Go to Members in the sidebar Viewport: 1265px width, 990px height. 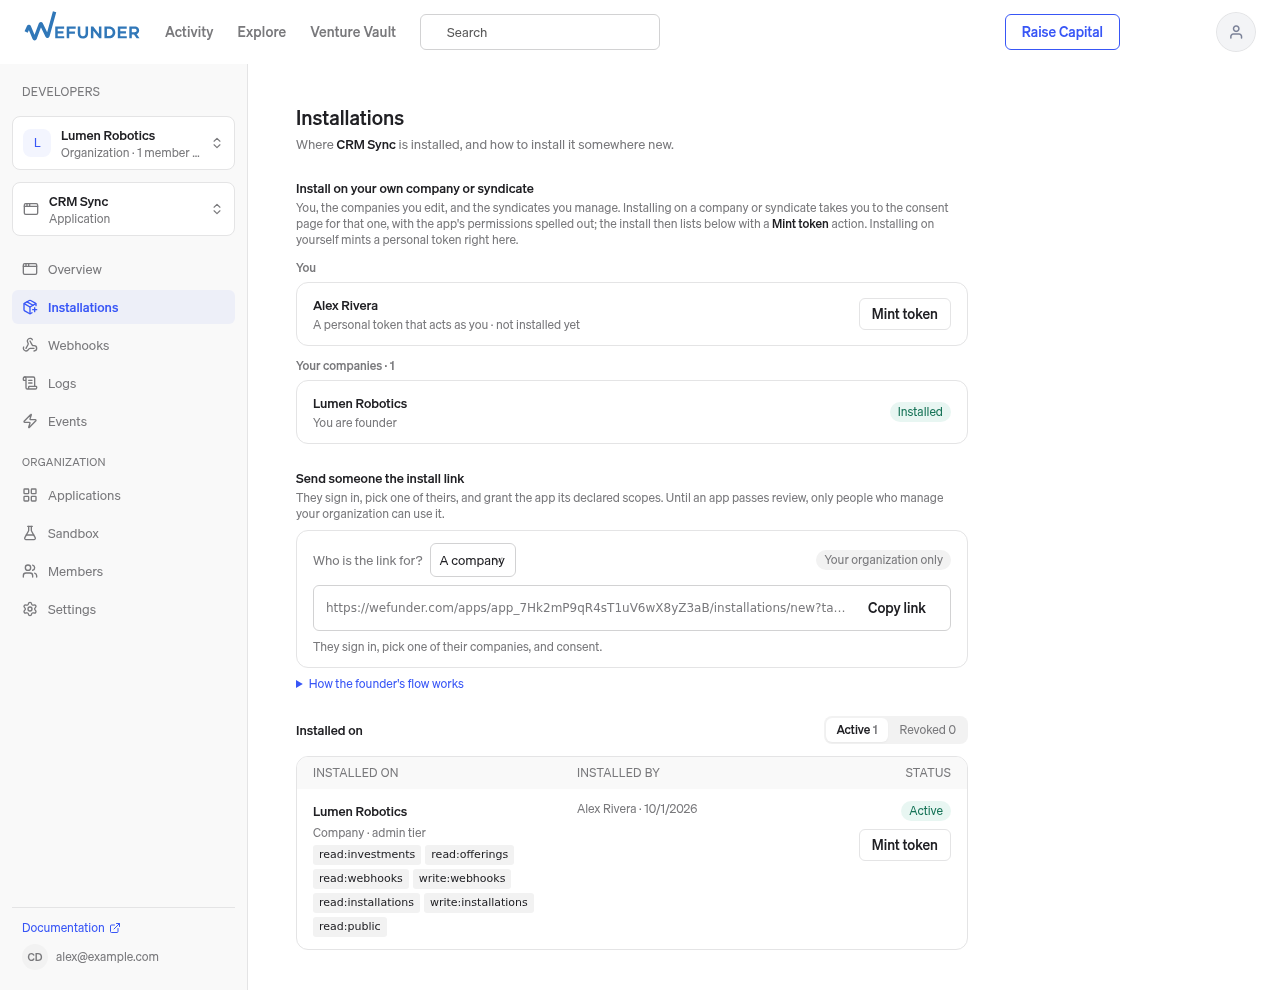click(123, 571)
